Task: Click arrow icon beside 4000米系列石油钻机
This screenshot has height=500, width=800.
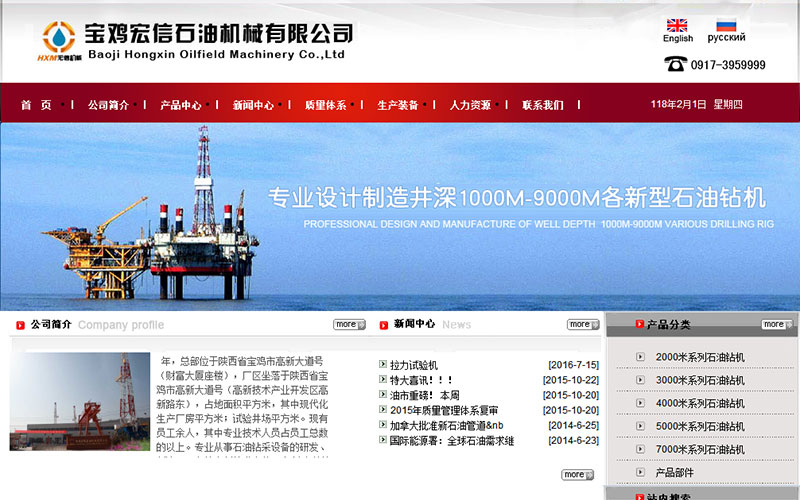Action: (x=640, y=403)
